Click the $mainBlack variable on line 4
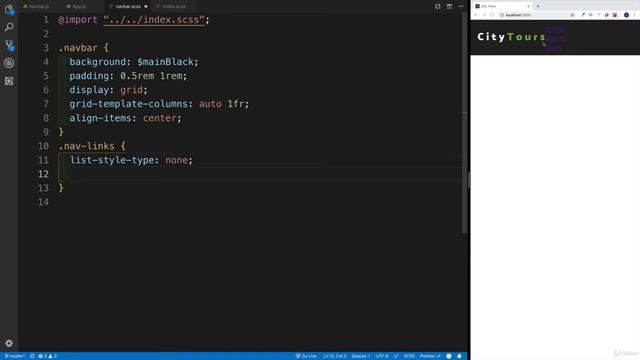The height and width of the screenshot is (360, 640). point(165,62)
